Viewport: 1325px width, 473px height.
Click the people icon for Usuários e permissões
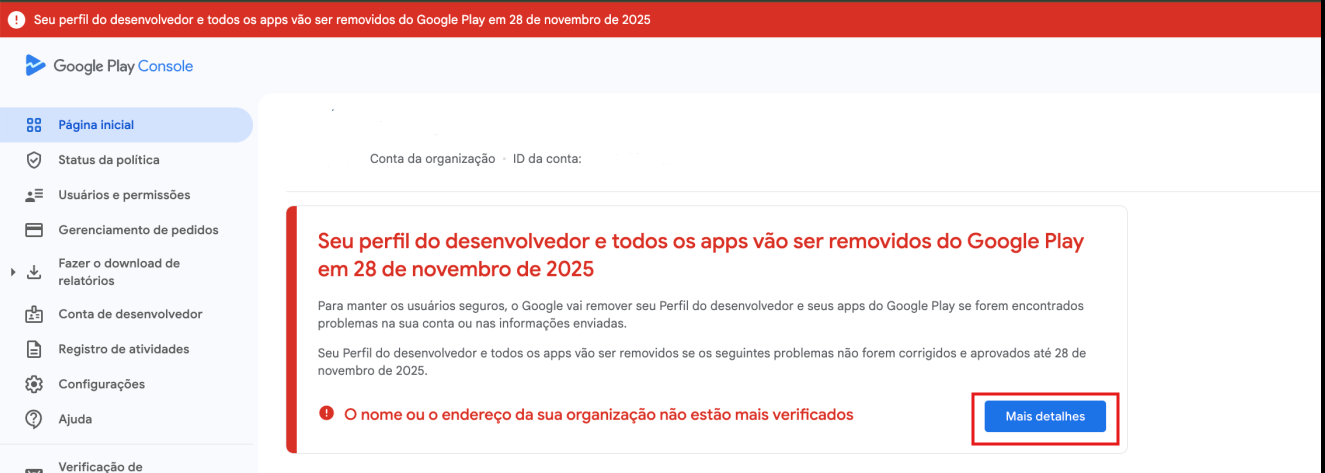click(34, 195)
